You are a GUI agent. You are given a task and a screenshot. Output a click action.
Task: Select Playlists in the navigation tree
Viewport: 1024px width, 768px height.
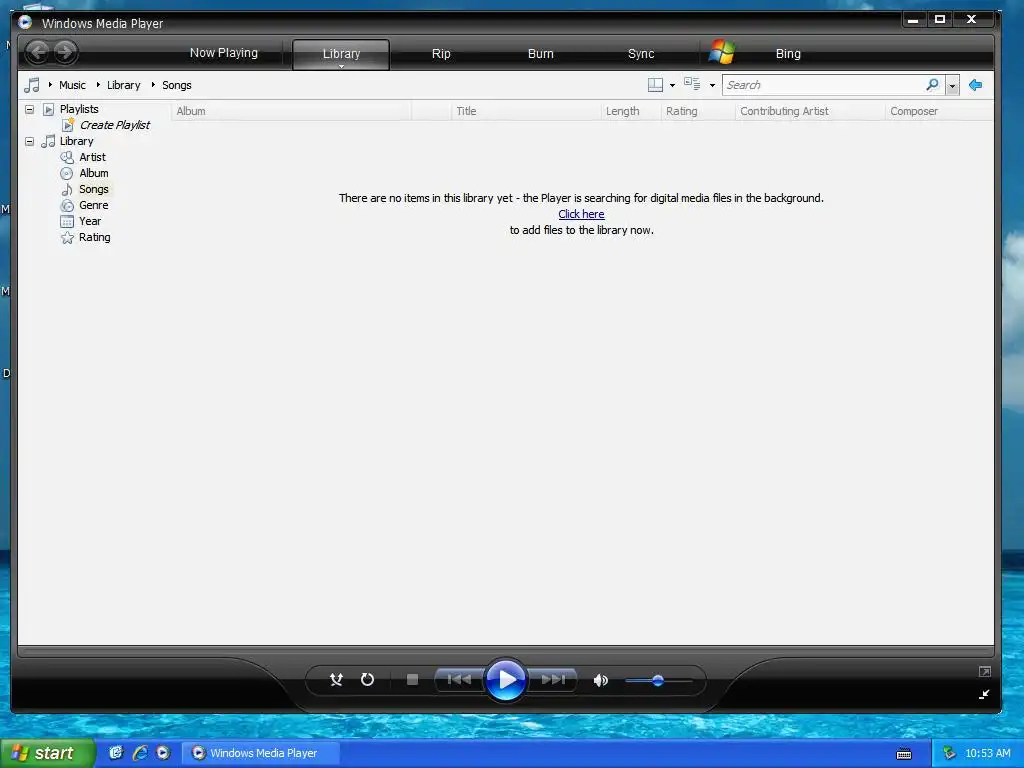pyautogui.click(x=79, y=109)
